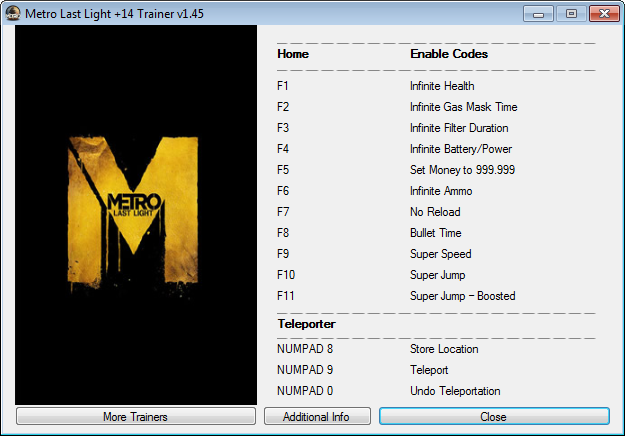
Task: Select the 'Bullet Time' label
Action: click(436, 233)
